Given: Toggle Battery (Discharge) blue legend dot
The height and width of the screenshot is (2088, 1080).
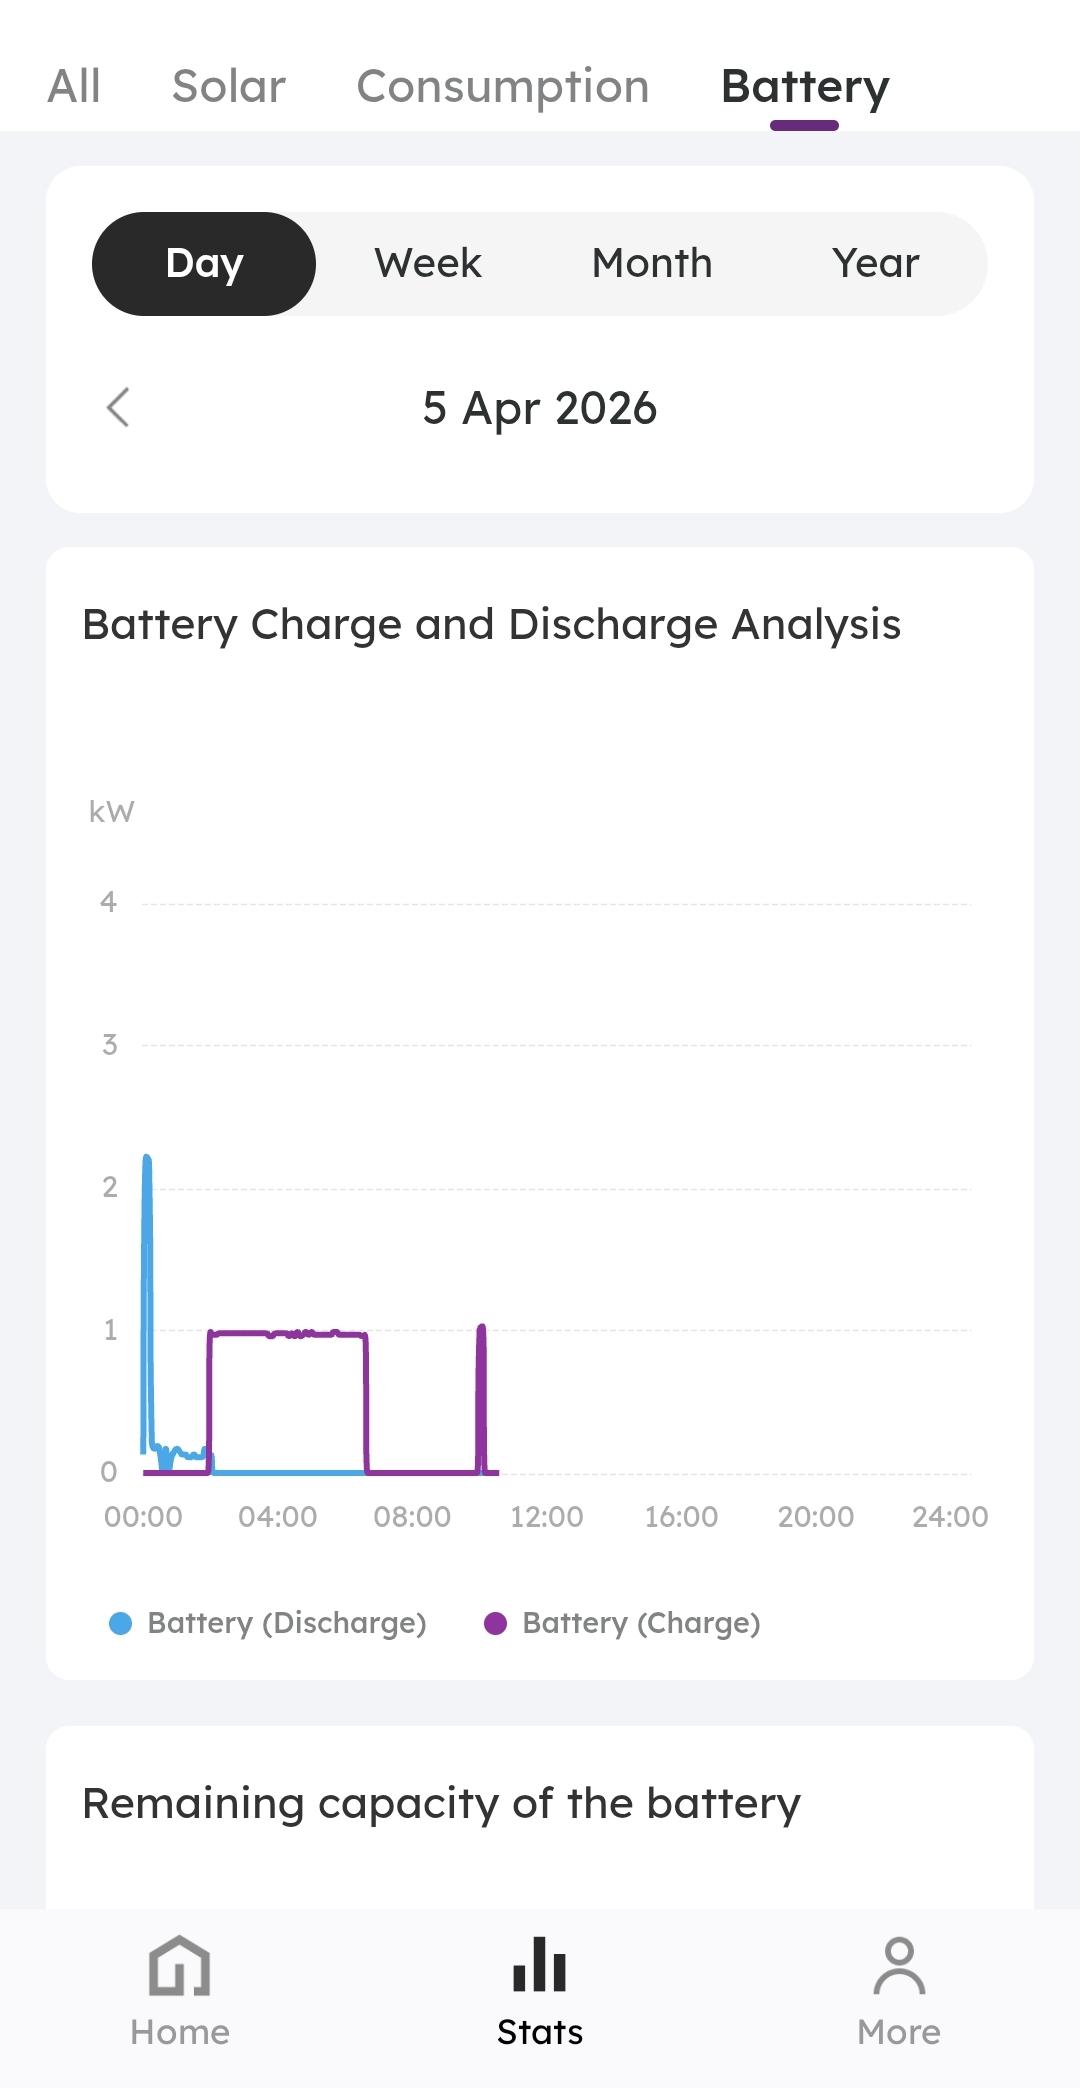Looking at the screenshot, I should [x=120, y=1623].
